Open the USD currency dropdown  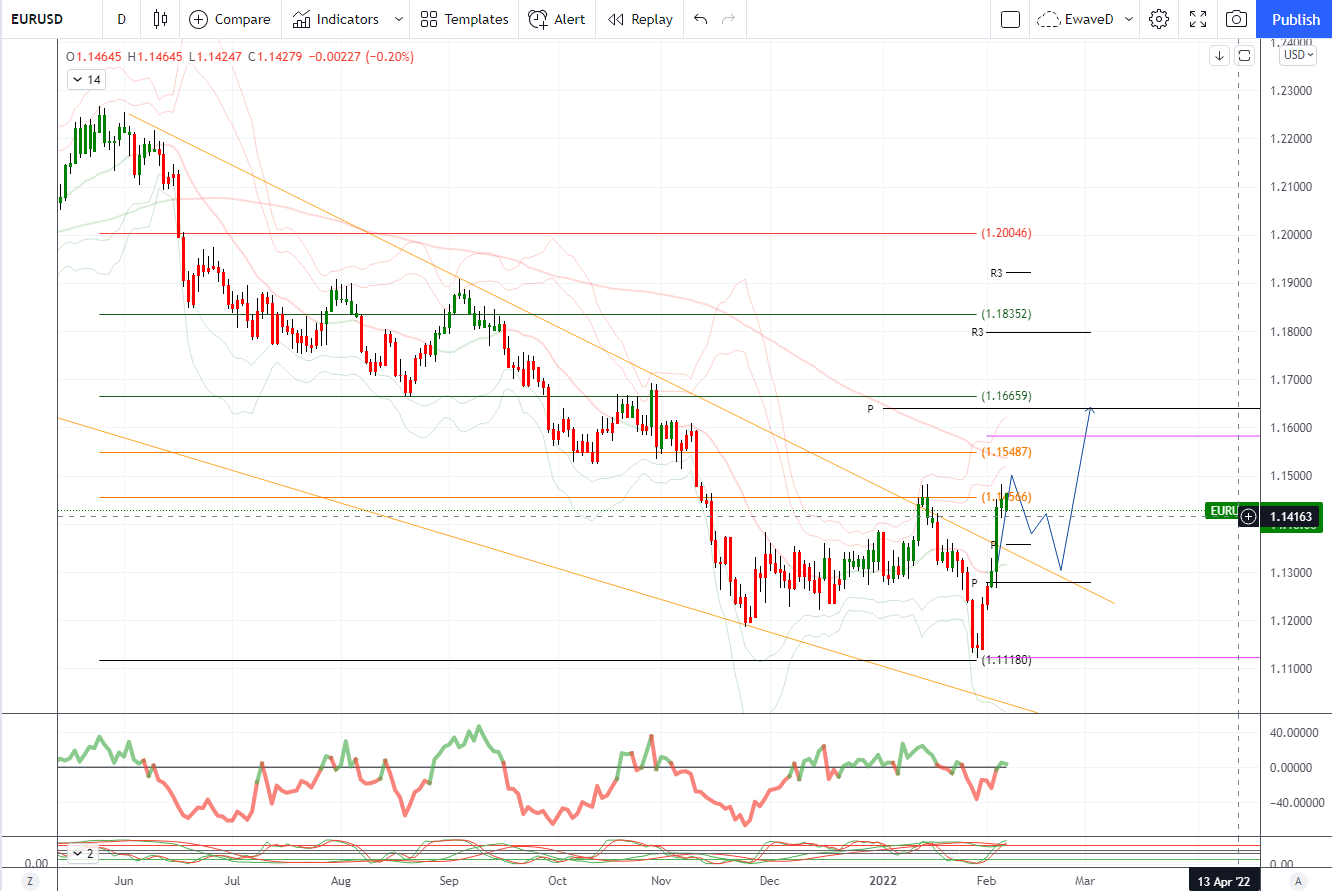click(1298, 55)
